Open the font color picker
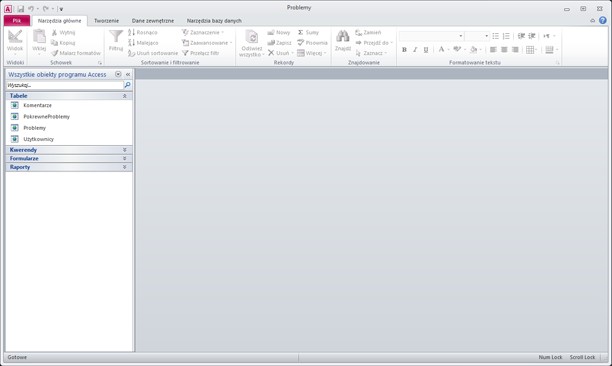Image resolution: width=612 pixels, height=366 pixels. 443,50
